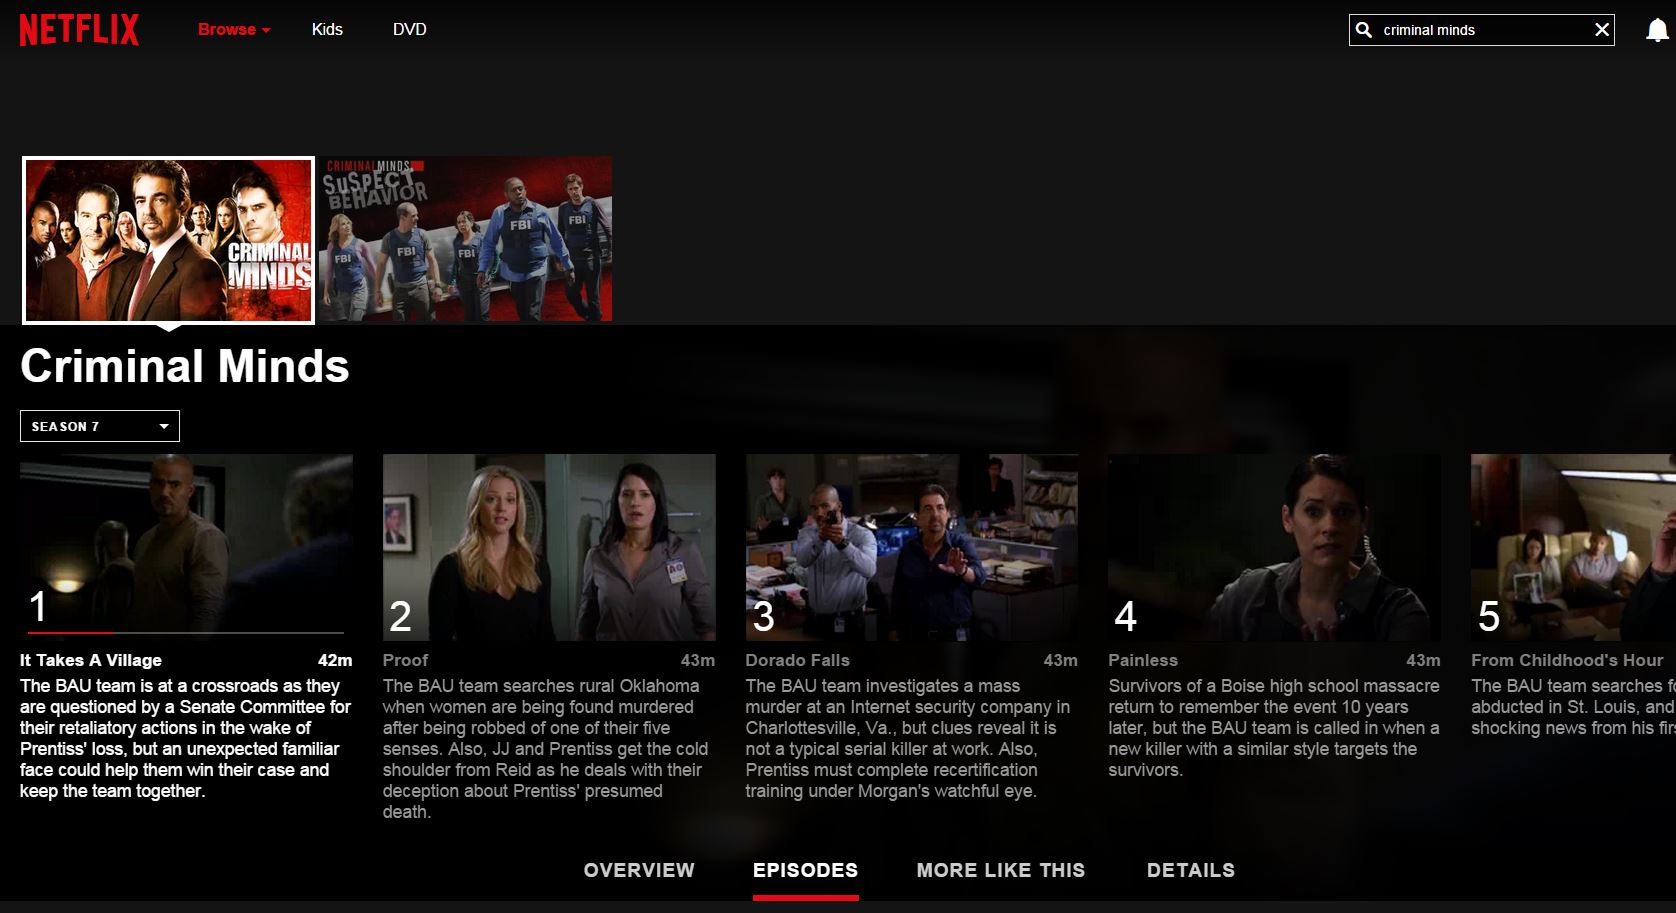Select the Criminal Minds show thumbnail

click(169, 241)
